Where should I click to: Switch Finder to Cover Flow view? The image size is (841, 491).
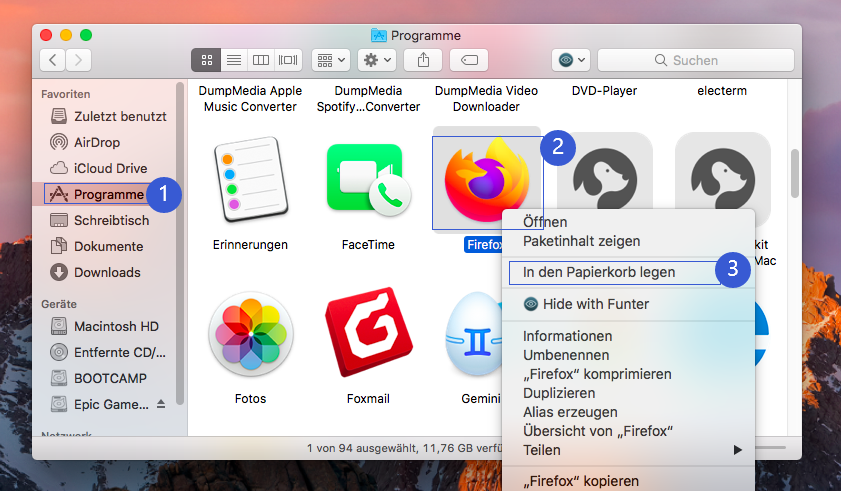pyautogui.click(x=288, y=60)
